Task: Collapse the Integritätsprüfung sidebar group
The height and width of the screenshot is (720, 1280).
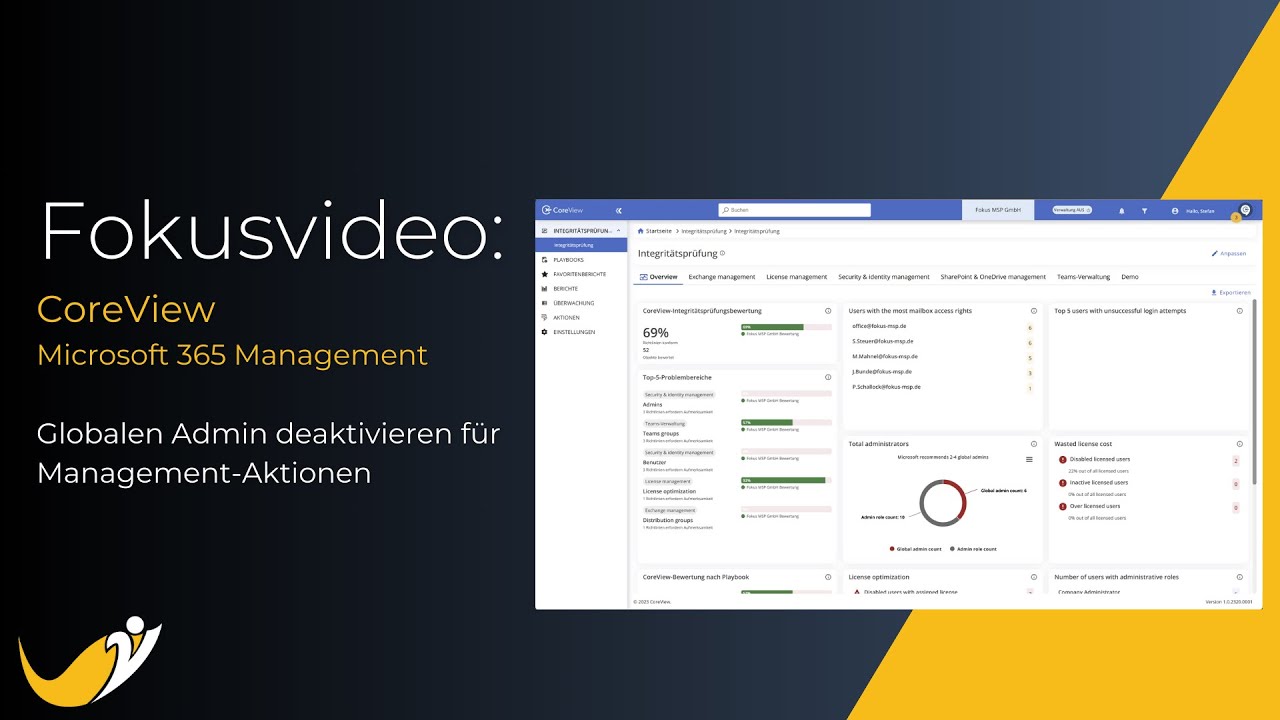Action: tap(618, 230)
